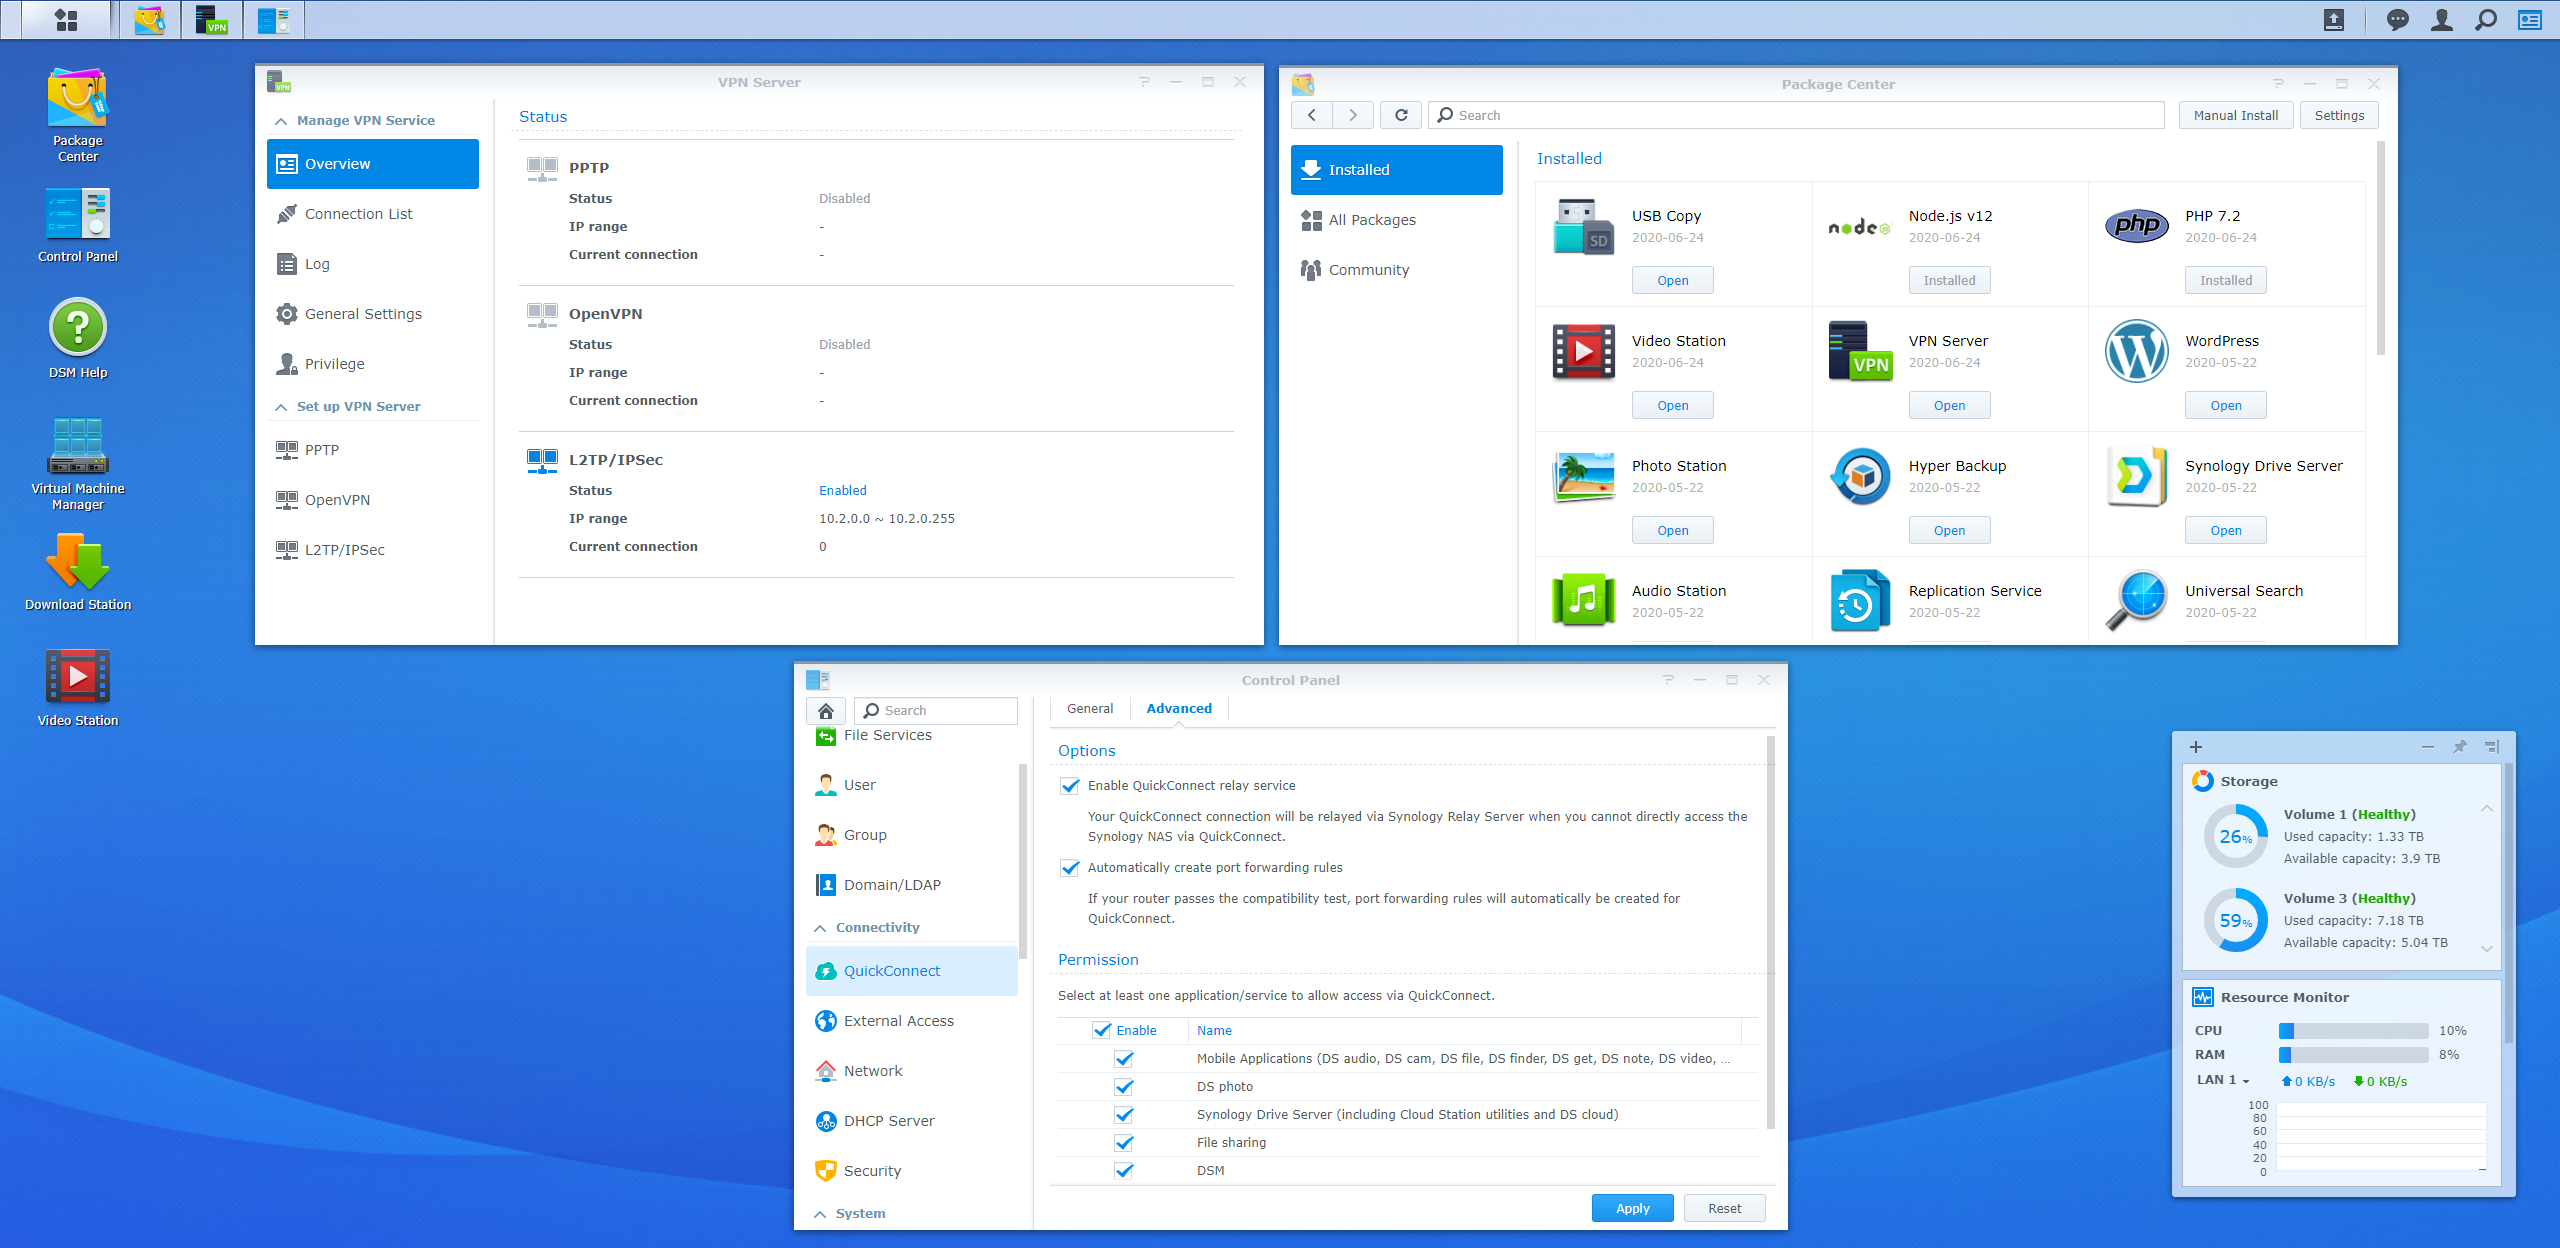Open the widget panel options menu icon
Screen dimensions: 2560x1248
2492,747
